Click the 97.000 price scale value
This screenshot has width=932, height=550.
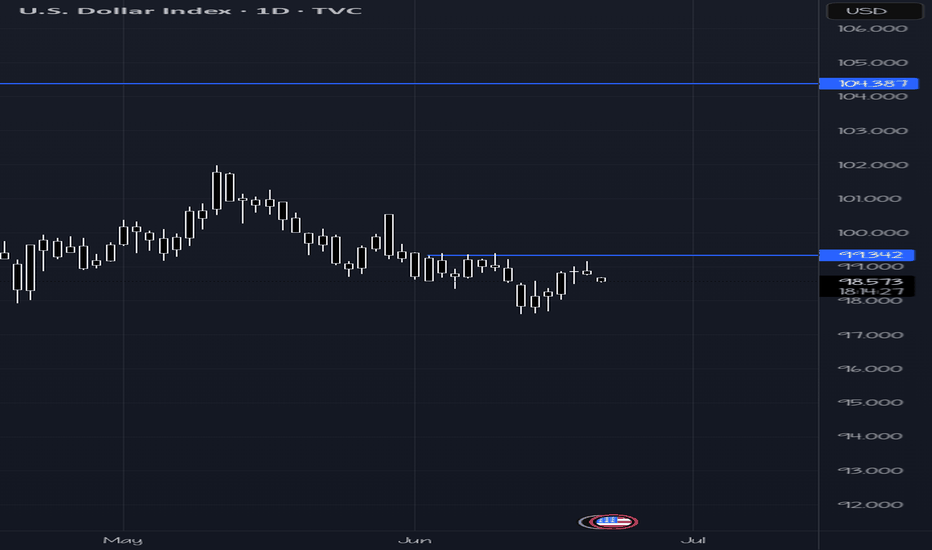tap(871, 335)
